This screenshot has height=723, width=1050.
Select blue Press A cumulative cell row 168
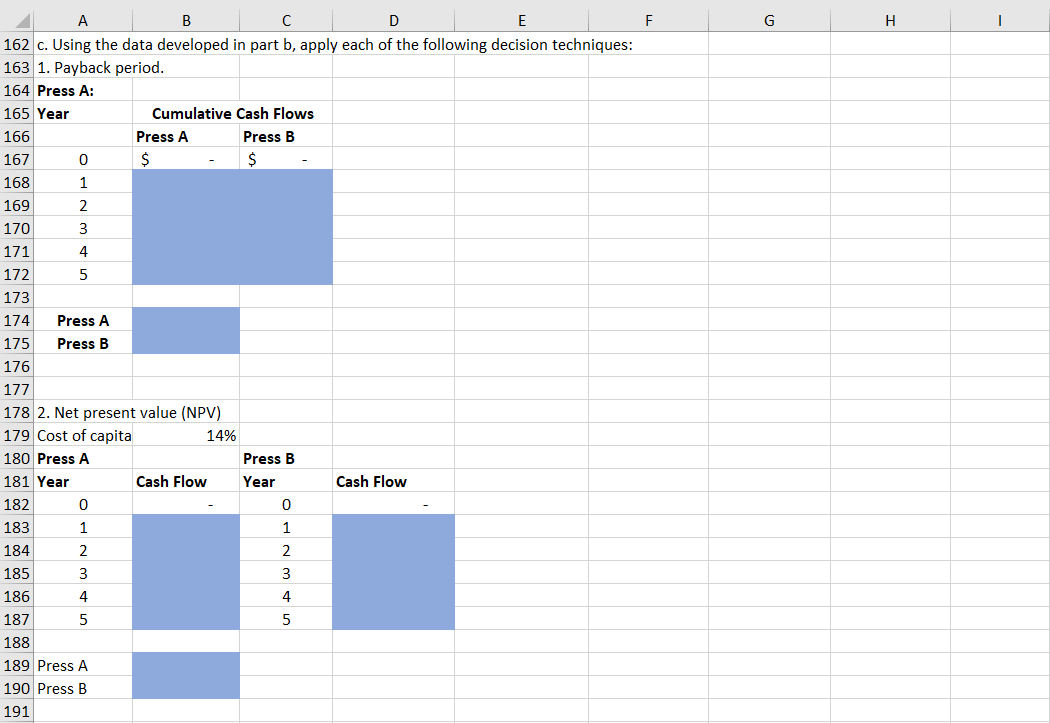pyautogui.click(x=186, y=182)
